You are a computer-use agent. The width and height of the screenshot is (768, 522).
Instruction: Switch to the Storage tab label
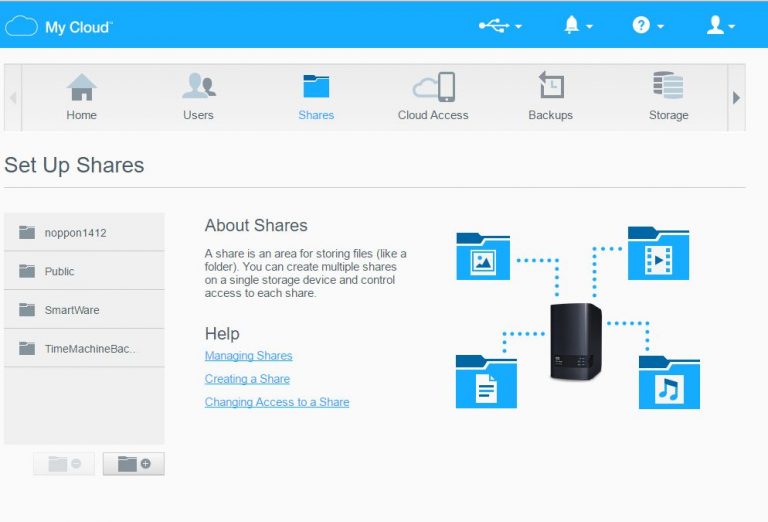click(x=669, y=115)
